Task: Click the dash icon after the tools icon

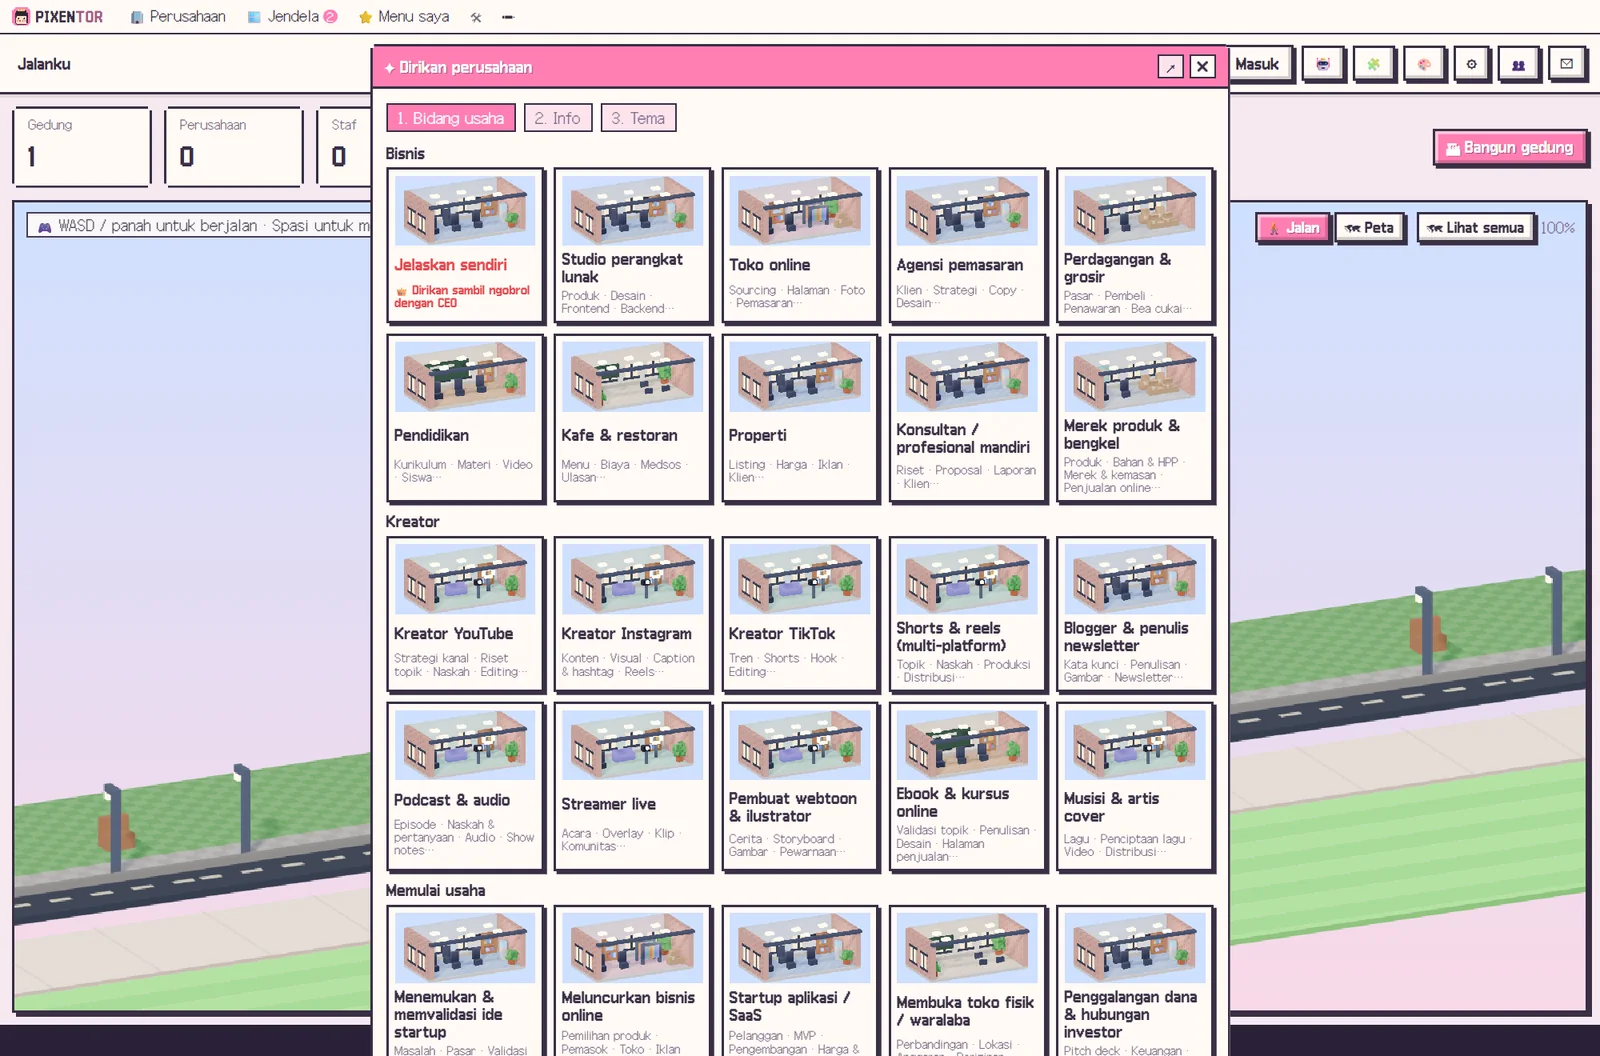Action: (508, 17)
